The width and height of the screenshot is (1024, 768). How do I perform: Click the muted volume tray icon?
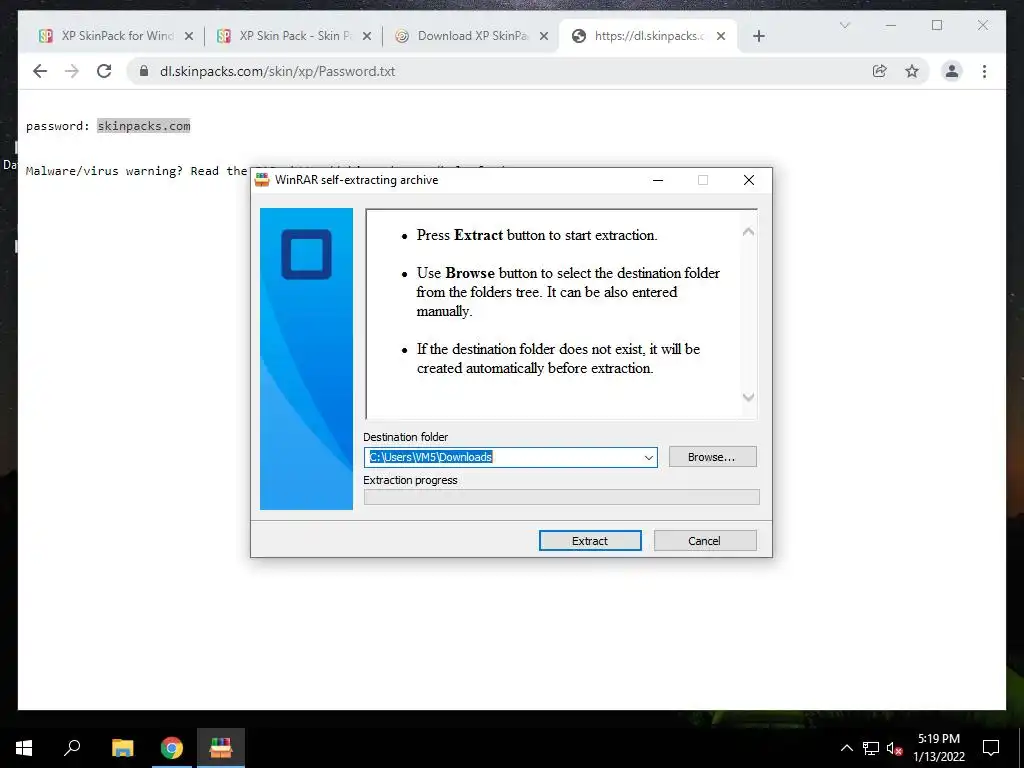point(895,748)
